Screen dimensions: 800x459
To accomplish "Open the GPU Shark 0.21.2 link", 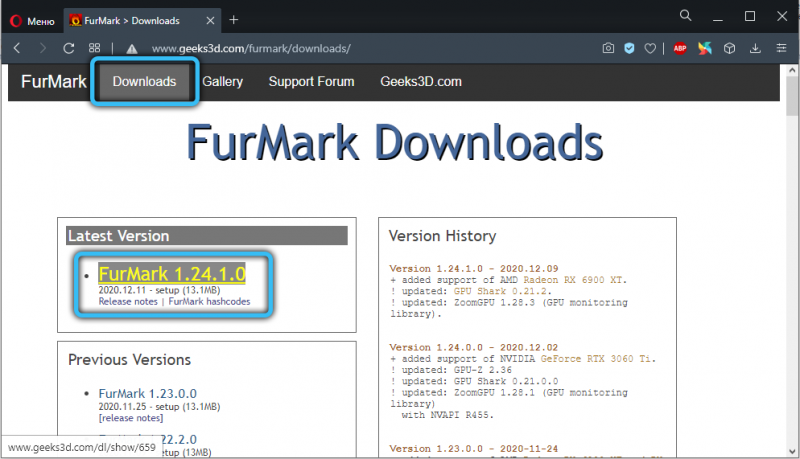I will 500,291.
